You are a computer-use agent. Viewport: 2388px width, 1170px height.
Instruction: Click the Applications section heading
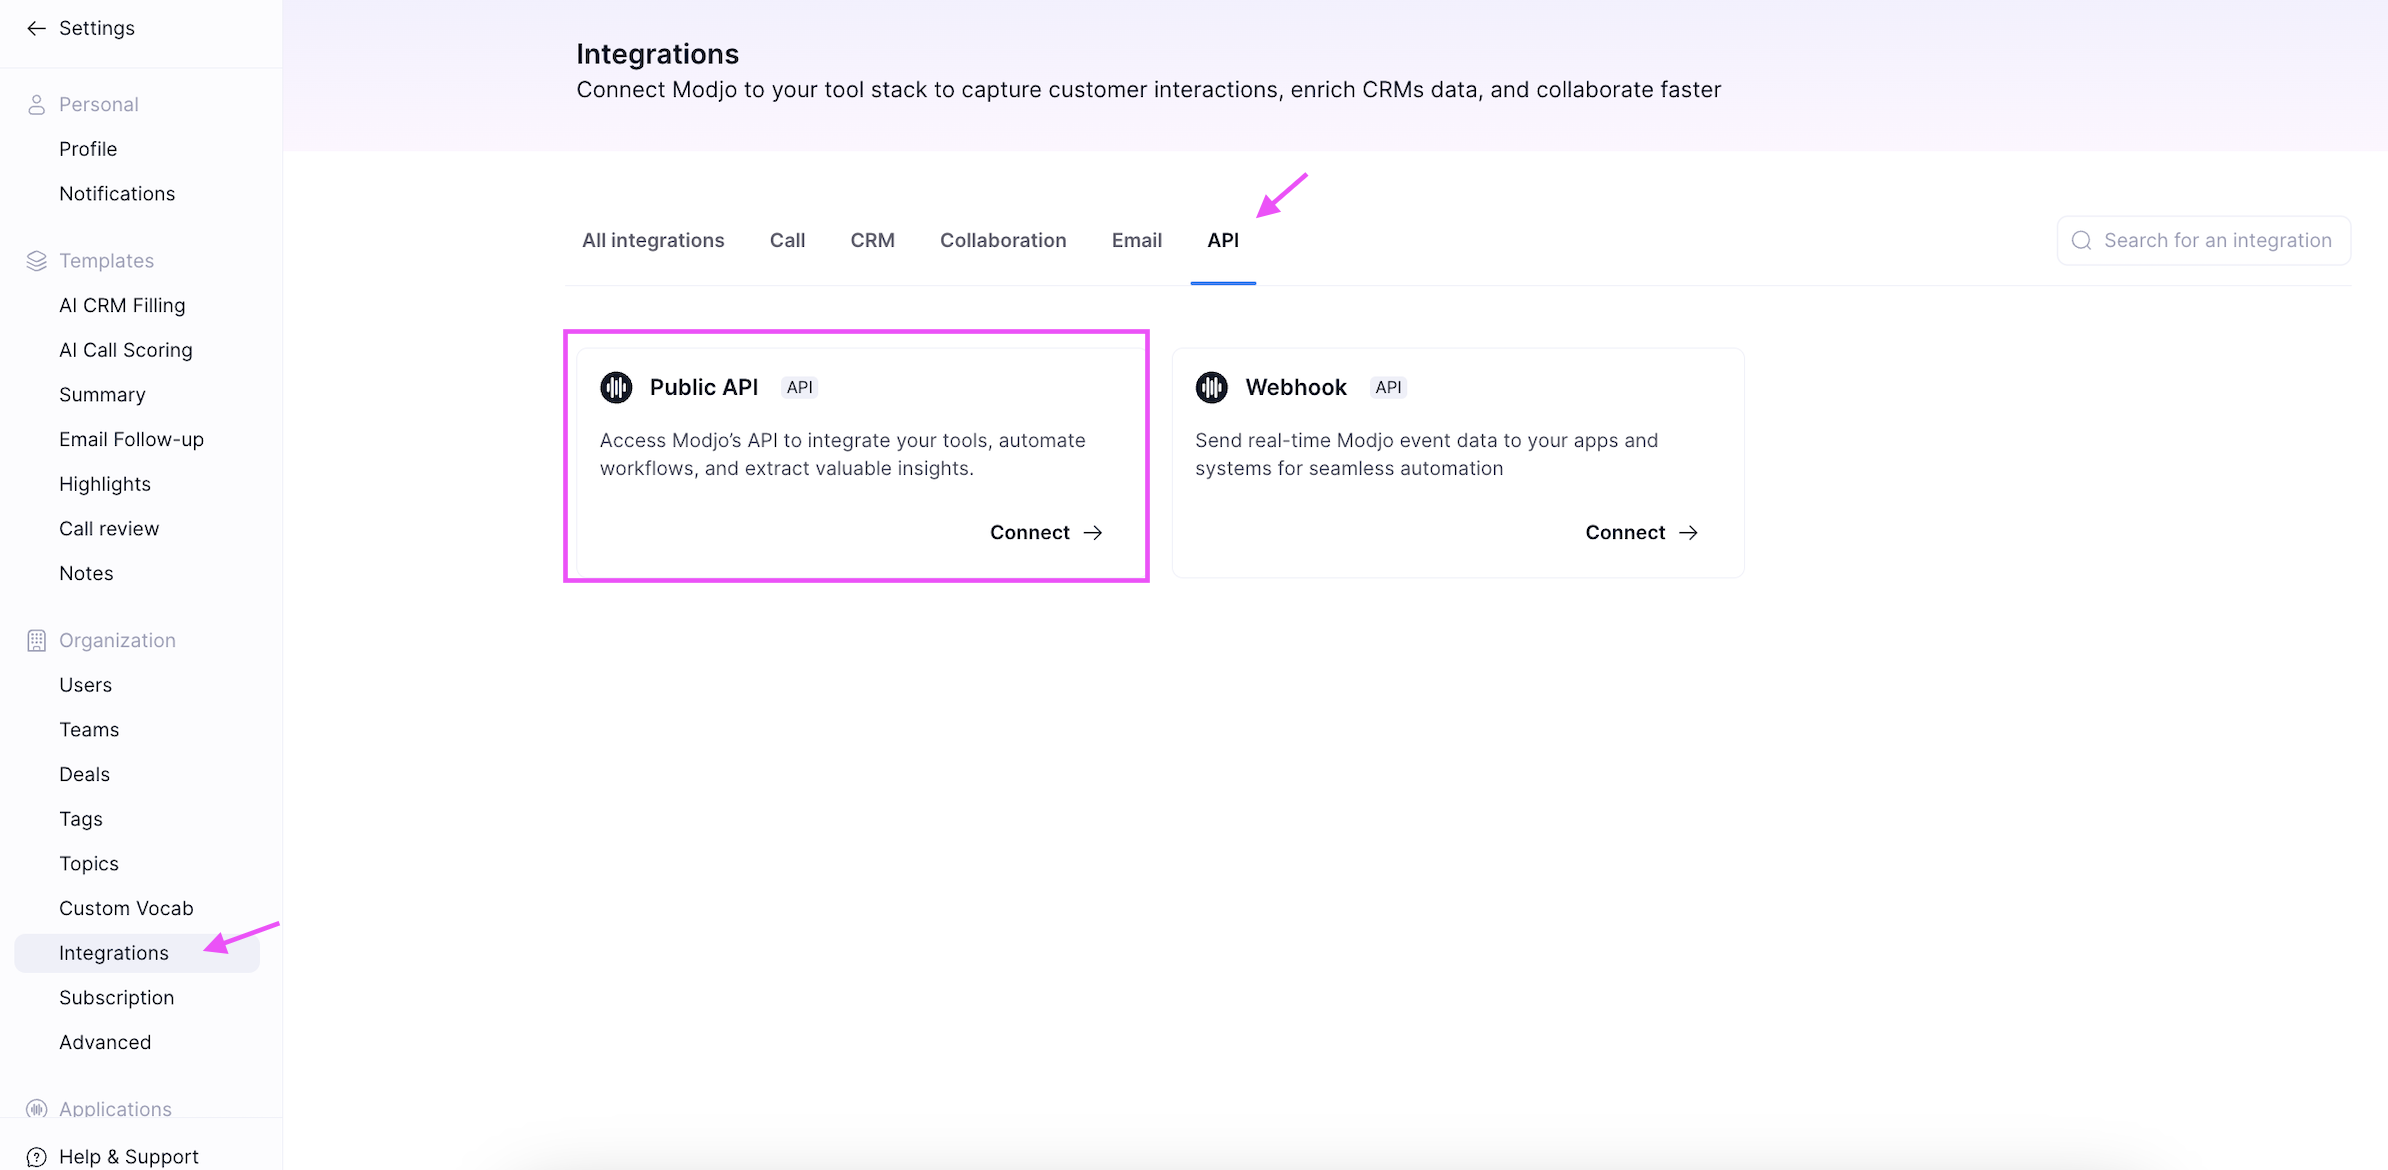pyautogui.click(x=115, y=1109)
